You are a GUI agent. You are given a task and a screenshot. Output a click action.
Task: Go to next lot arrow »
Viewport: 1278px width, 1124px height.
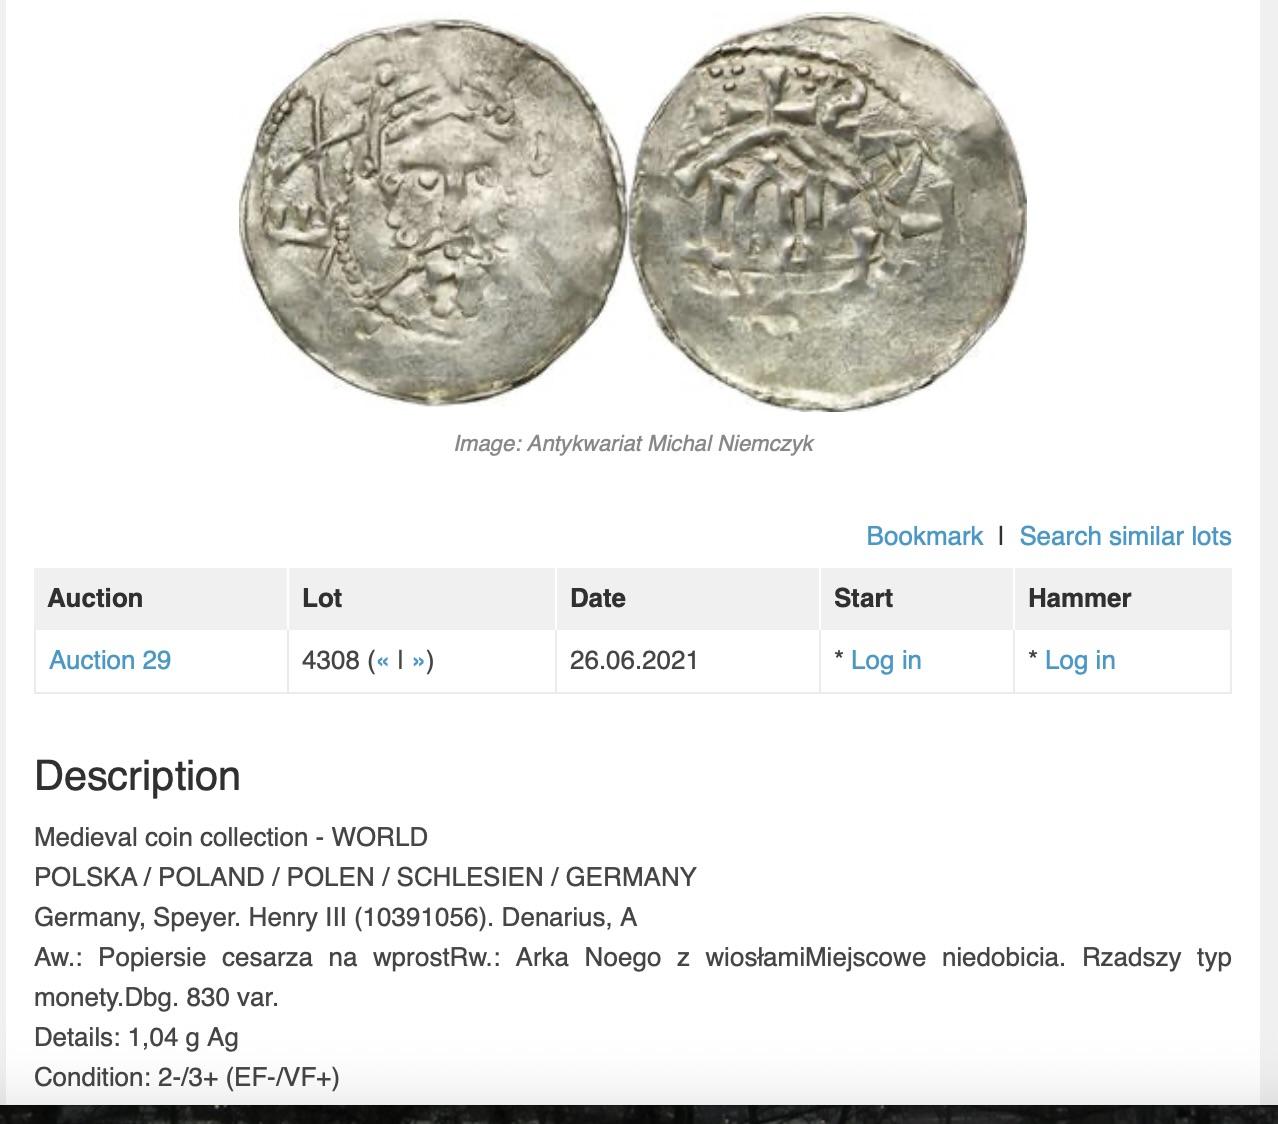tap(419, 660)
